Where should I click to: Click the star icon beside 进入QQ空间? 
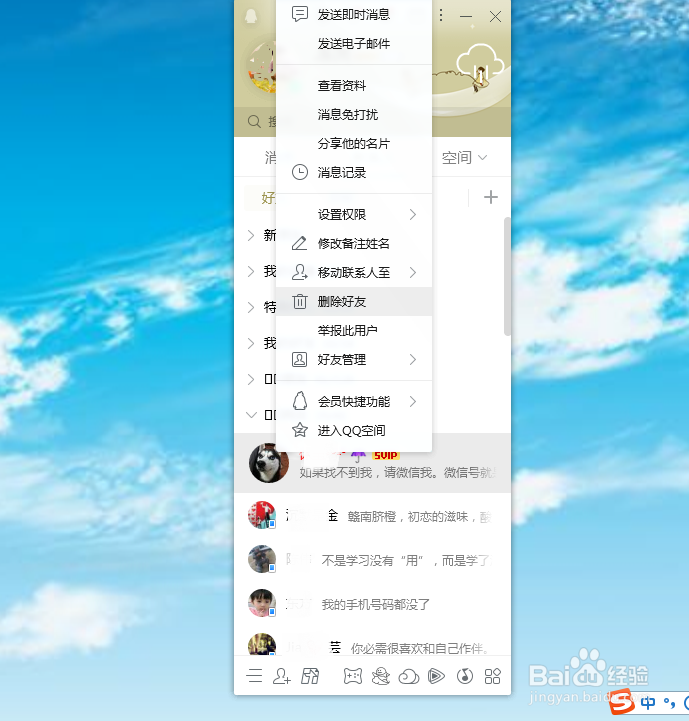pos(300,430)
